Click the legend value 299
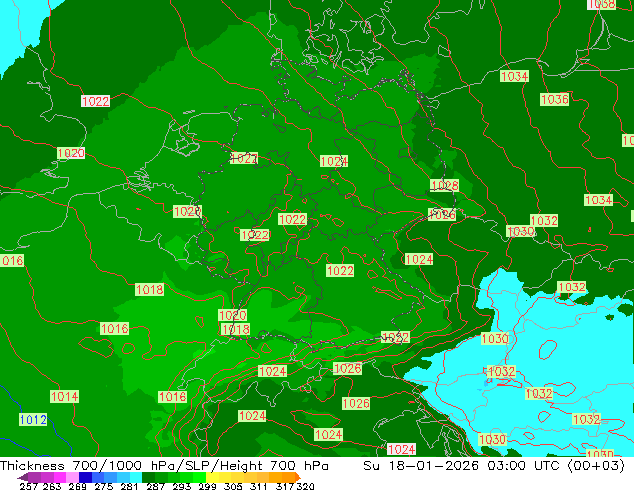This screenshot has width=634, height=490. tap(207, 486)
